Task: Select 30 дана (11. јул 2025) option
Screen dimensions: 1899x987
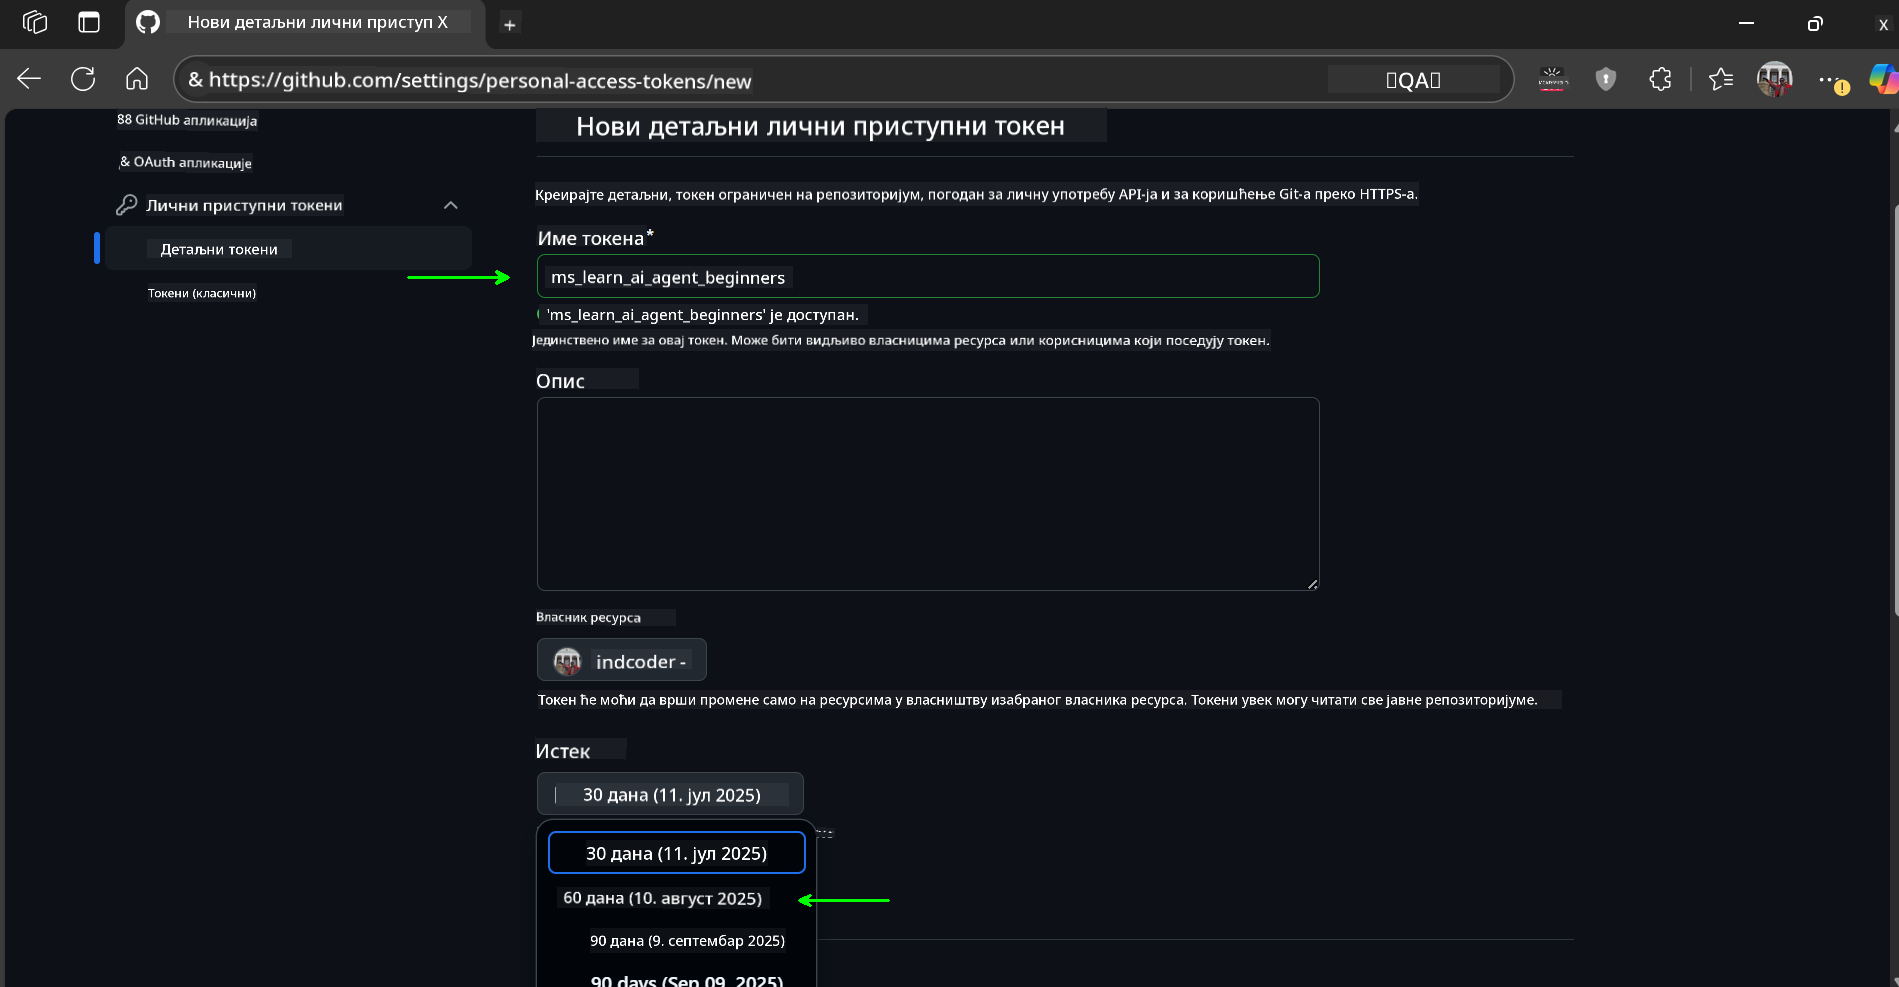Action: coord(676,853)
